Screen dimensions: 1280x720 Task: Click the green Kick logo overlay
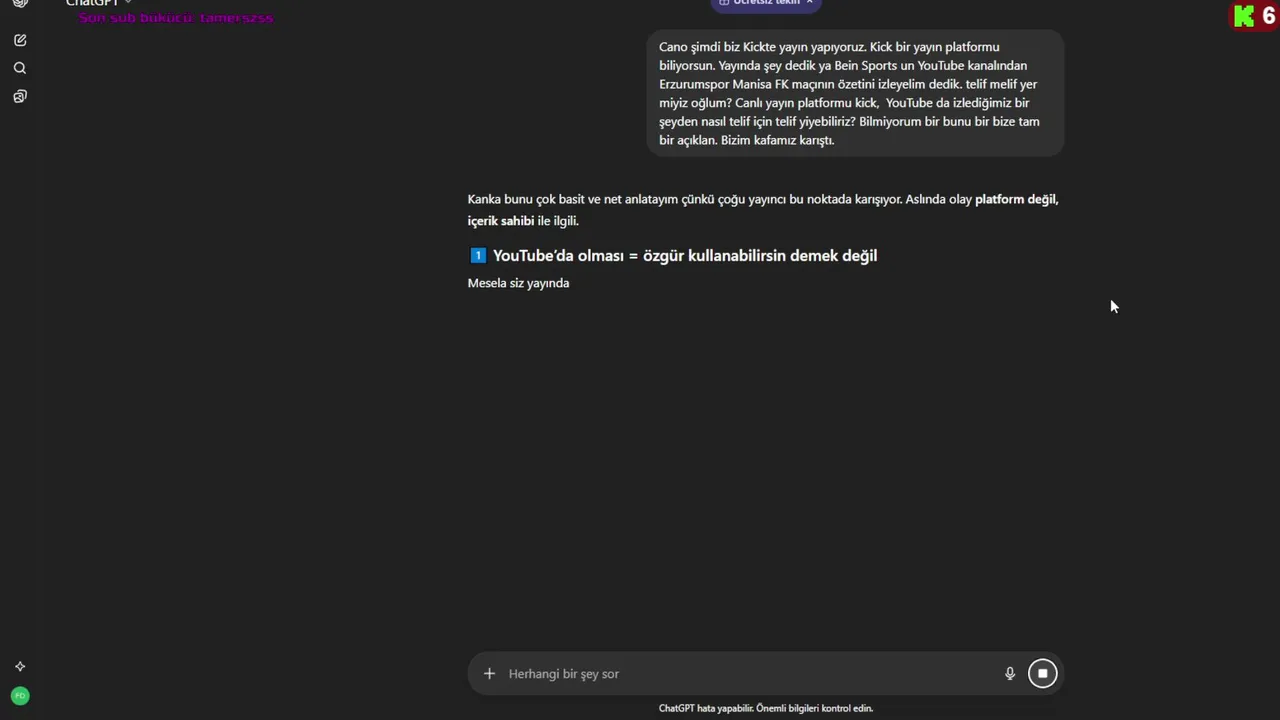pyautogui.click(x=1244, y=16)
